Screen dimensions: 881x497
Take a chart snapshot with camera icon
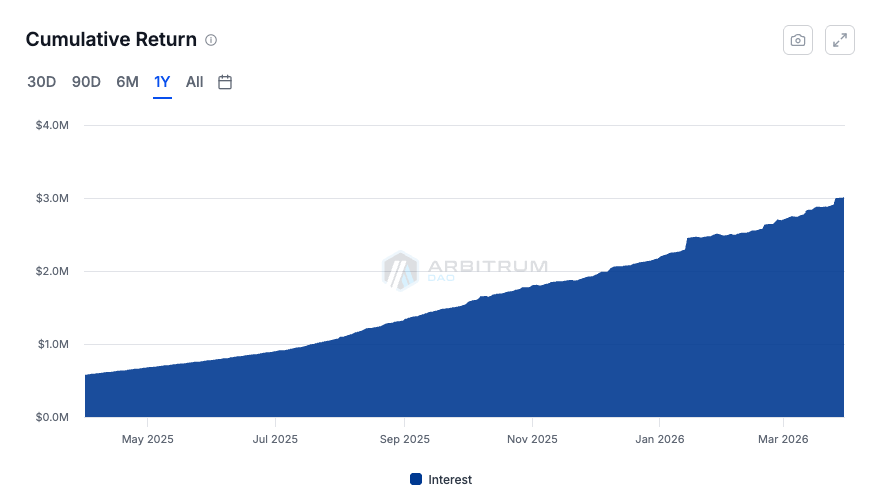[x=798, y=40]
